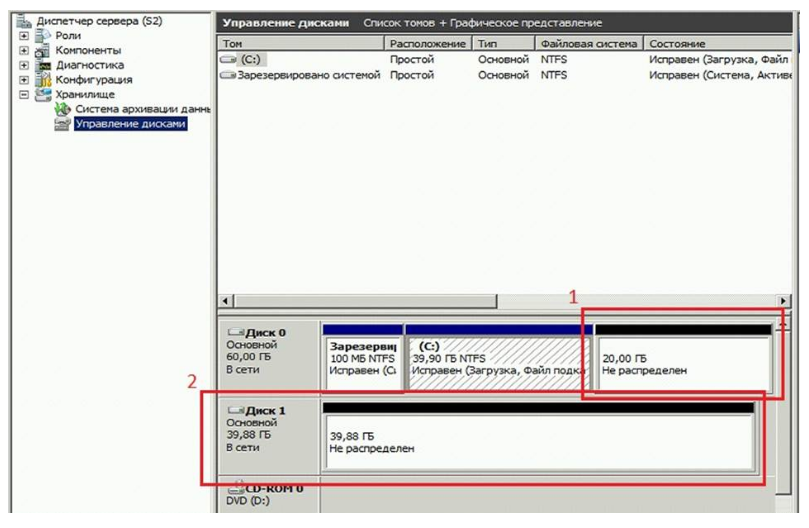Click the horizontal scrollbar left arrow

225,301
